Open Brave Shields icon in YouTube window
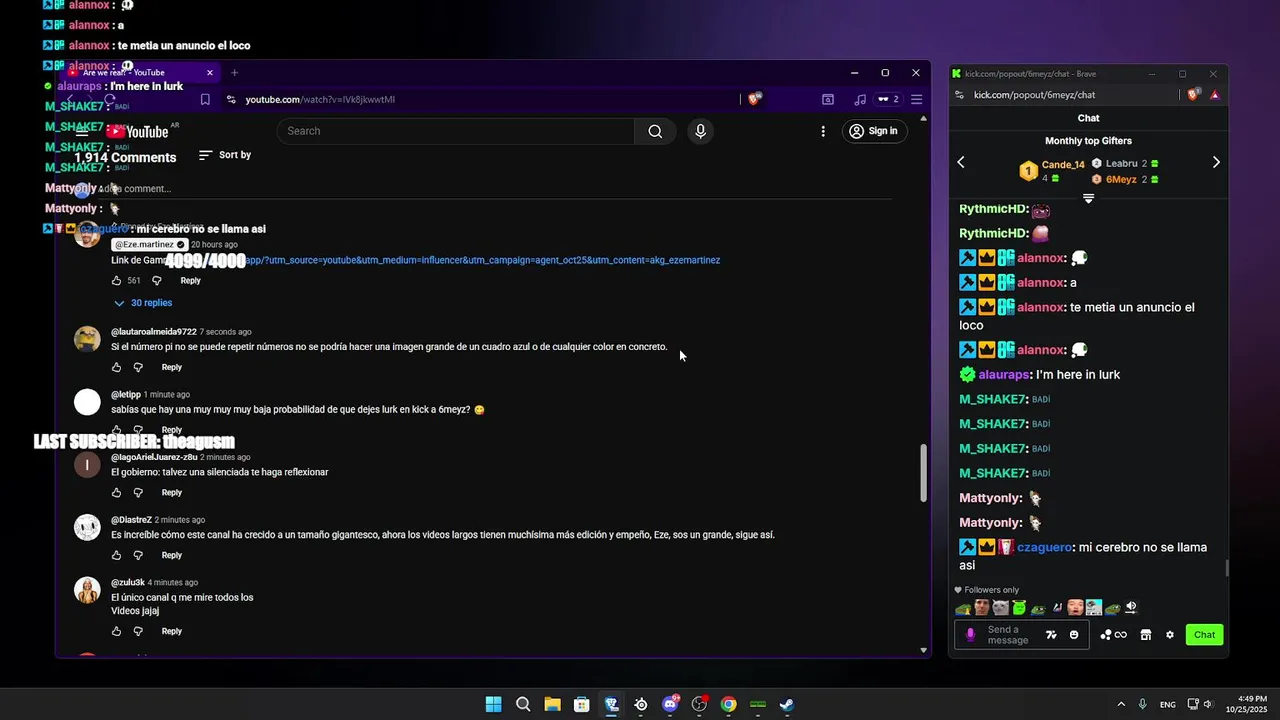The height and width of the screenshot is (720, 1280). click(x=755, y=99)
